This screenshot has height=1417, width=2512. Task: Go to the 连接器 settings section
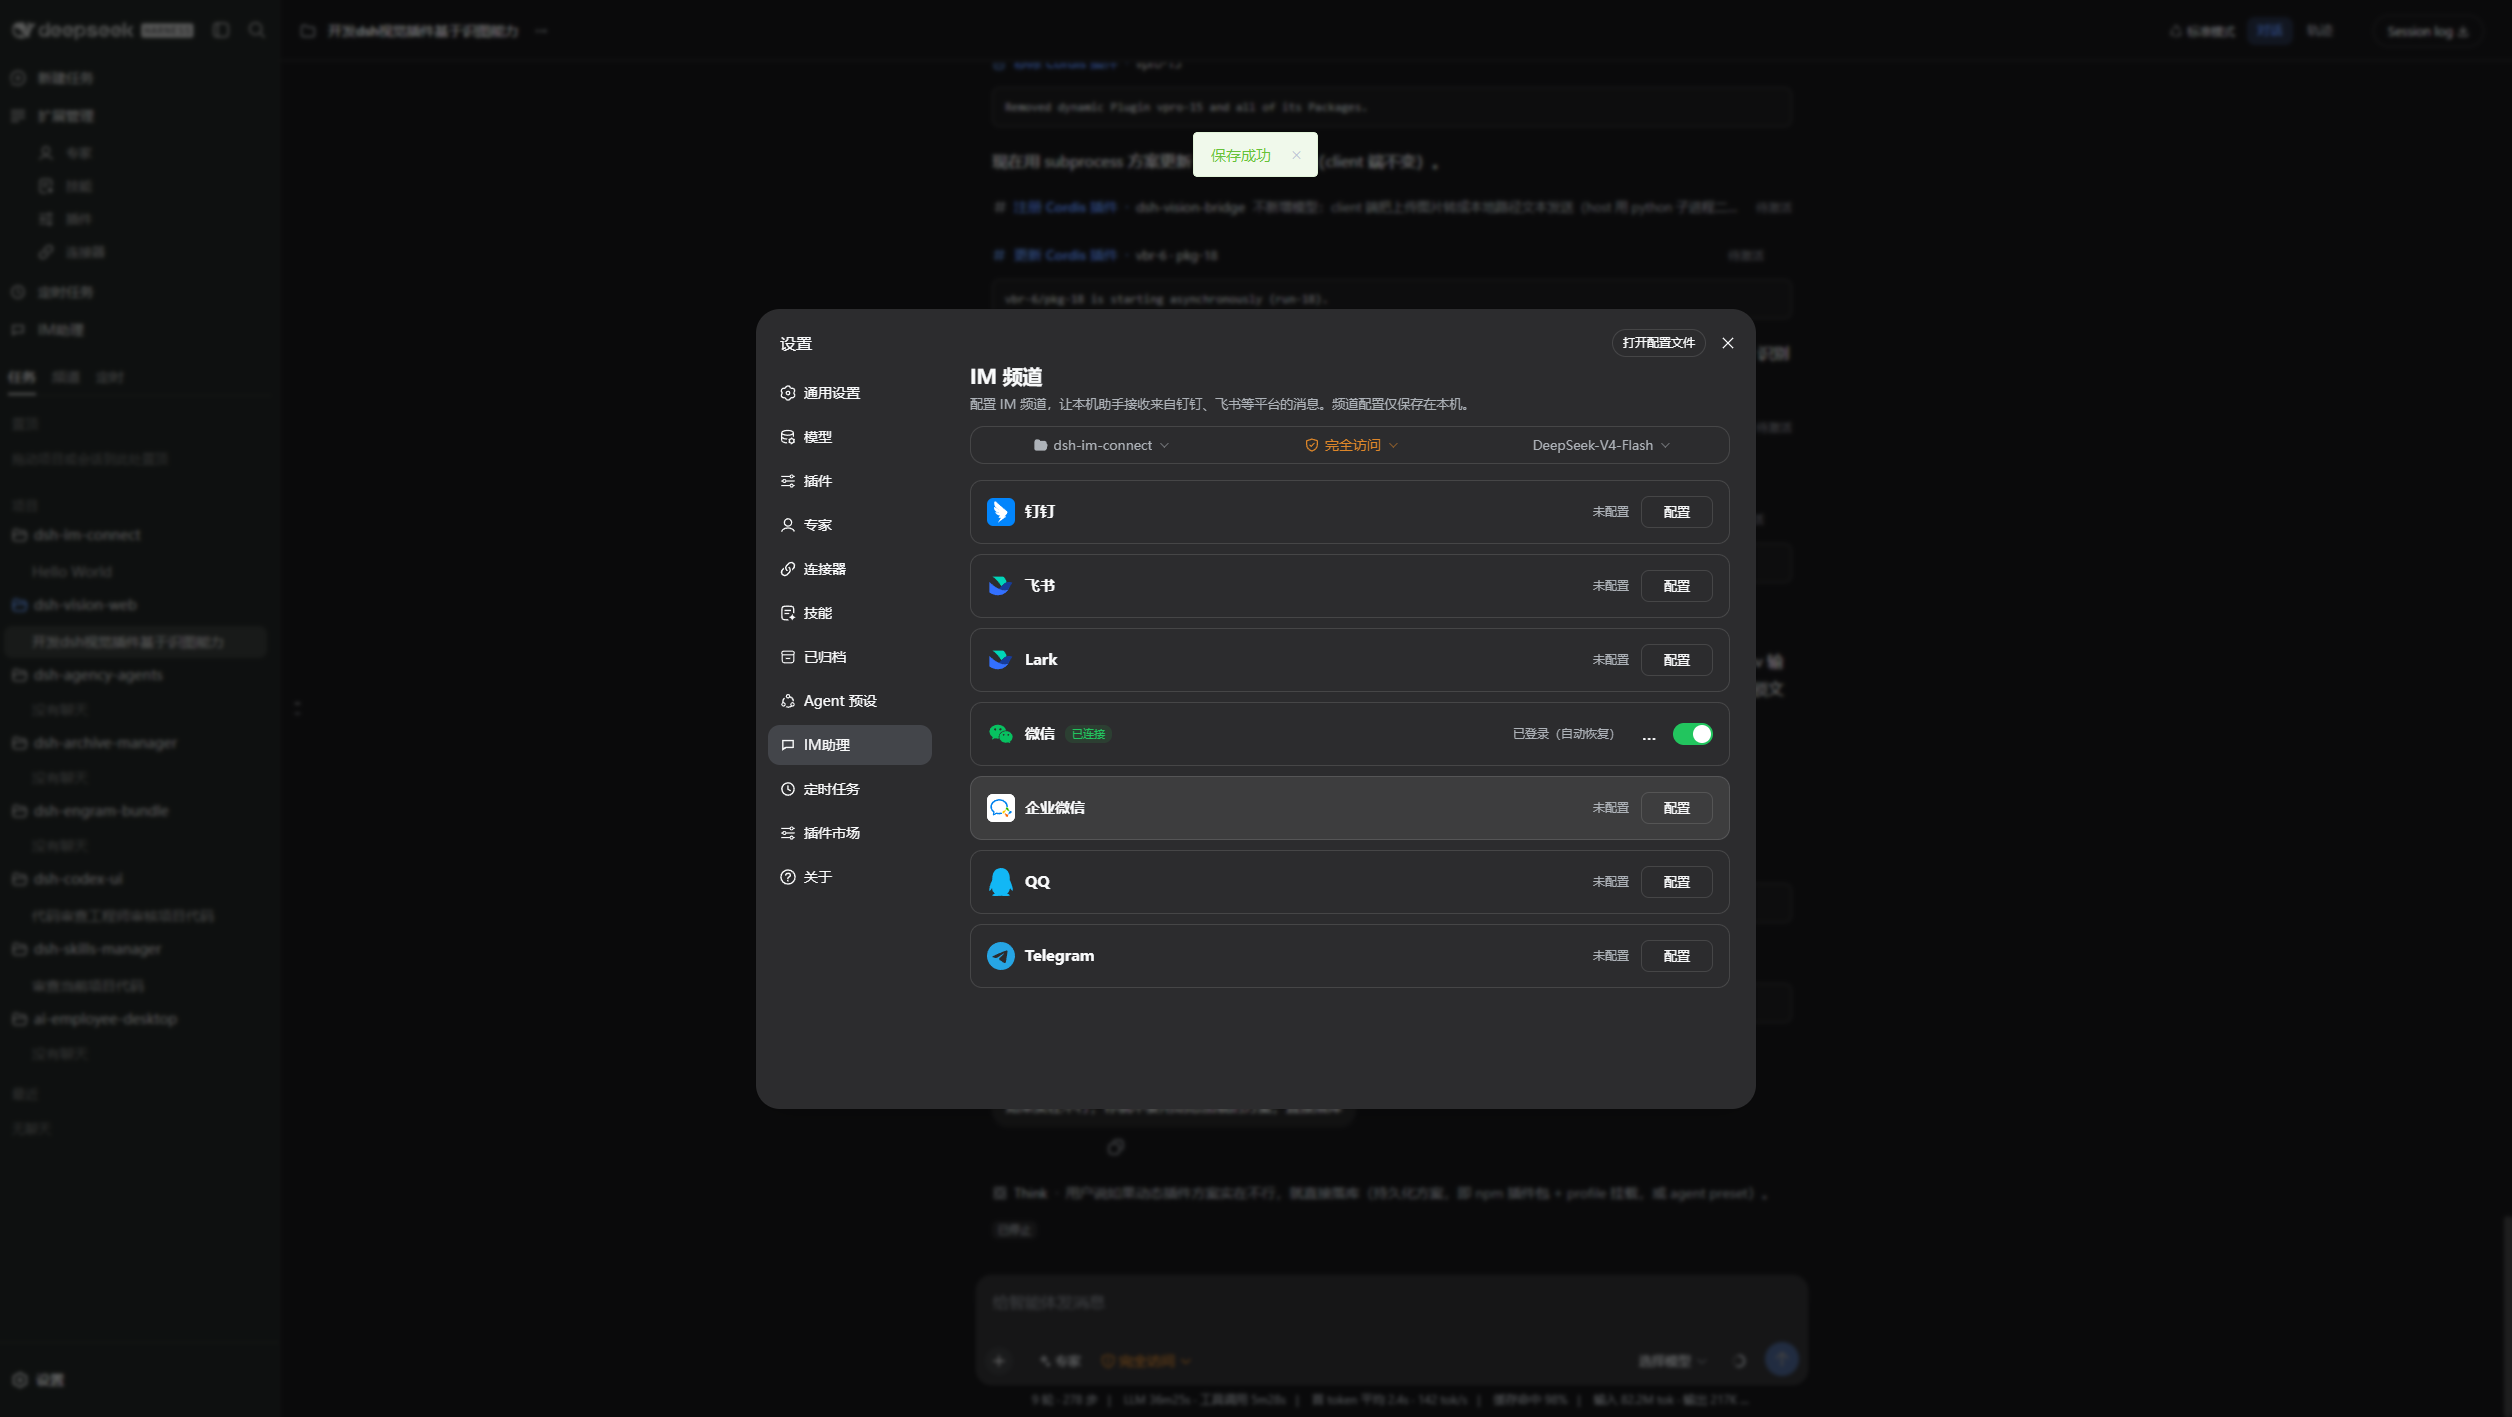coord(849,569)
